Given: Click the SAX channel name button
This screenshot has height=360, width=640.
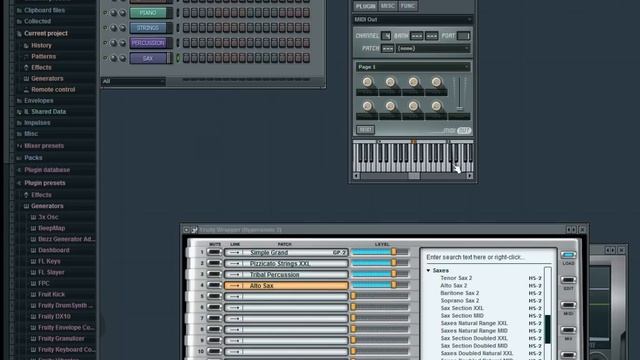Looking at the screenshot, I should [x=148, y=58].
